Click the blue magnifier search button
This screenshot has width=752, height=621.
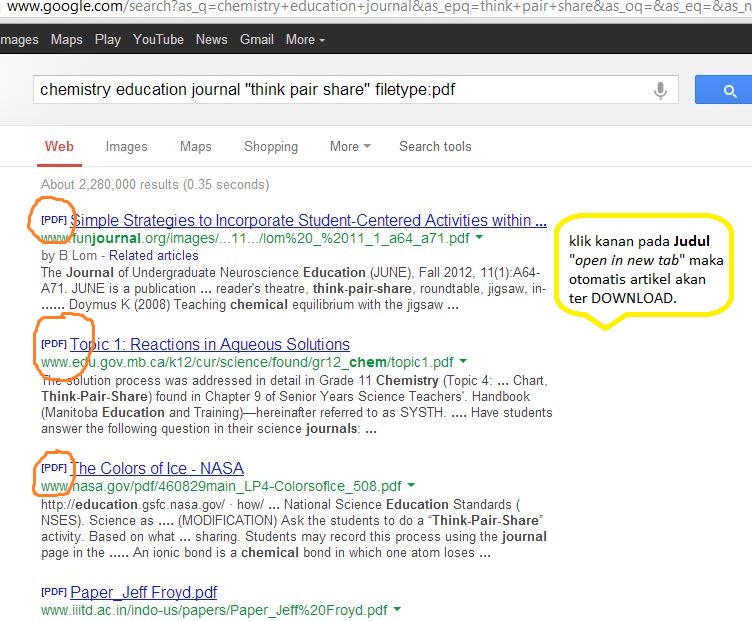coord(725,90)
